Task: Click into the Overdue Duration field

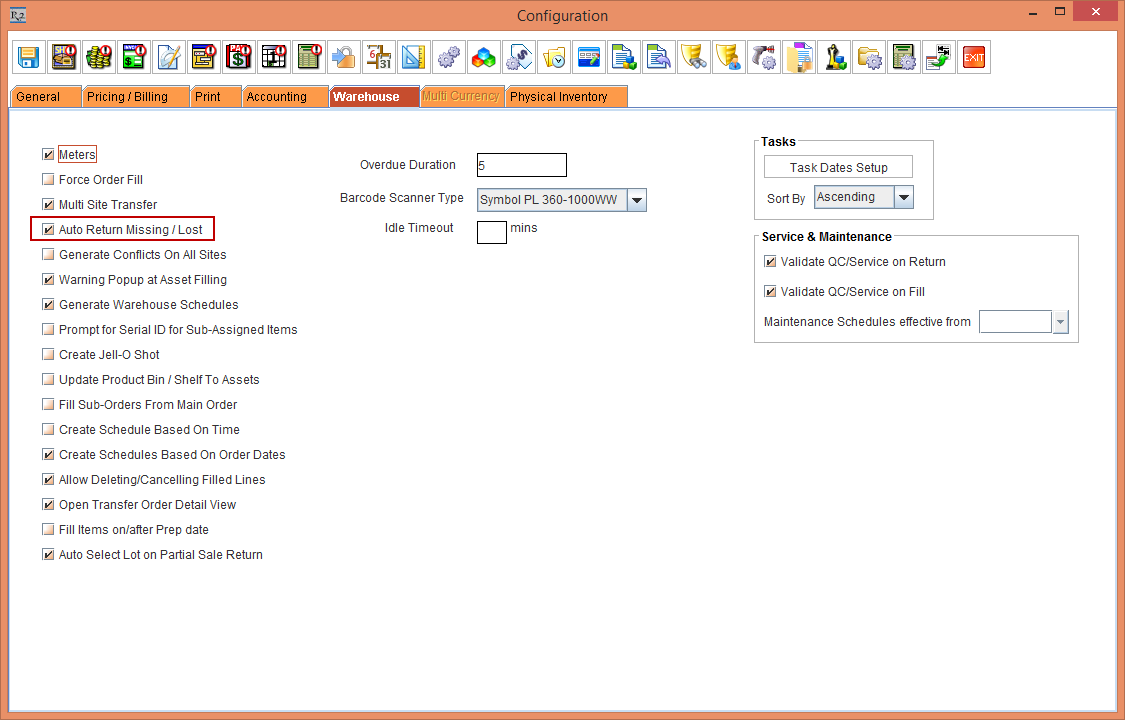Action: 521,165
